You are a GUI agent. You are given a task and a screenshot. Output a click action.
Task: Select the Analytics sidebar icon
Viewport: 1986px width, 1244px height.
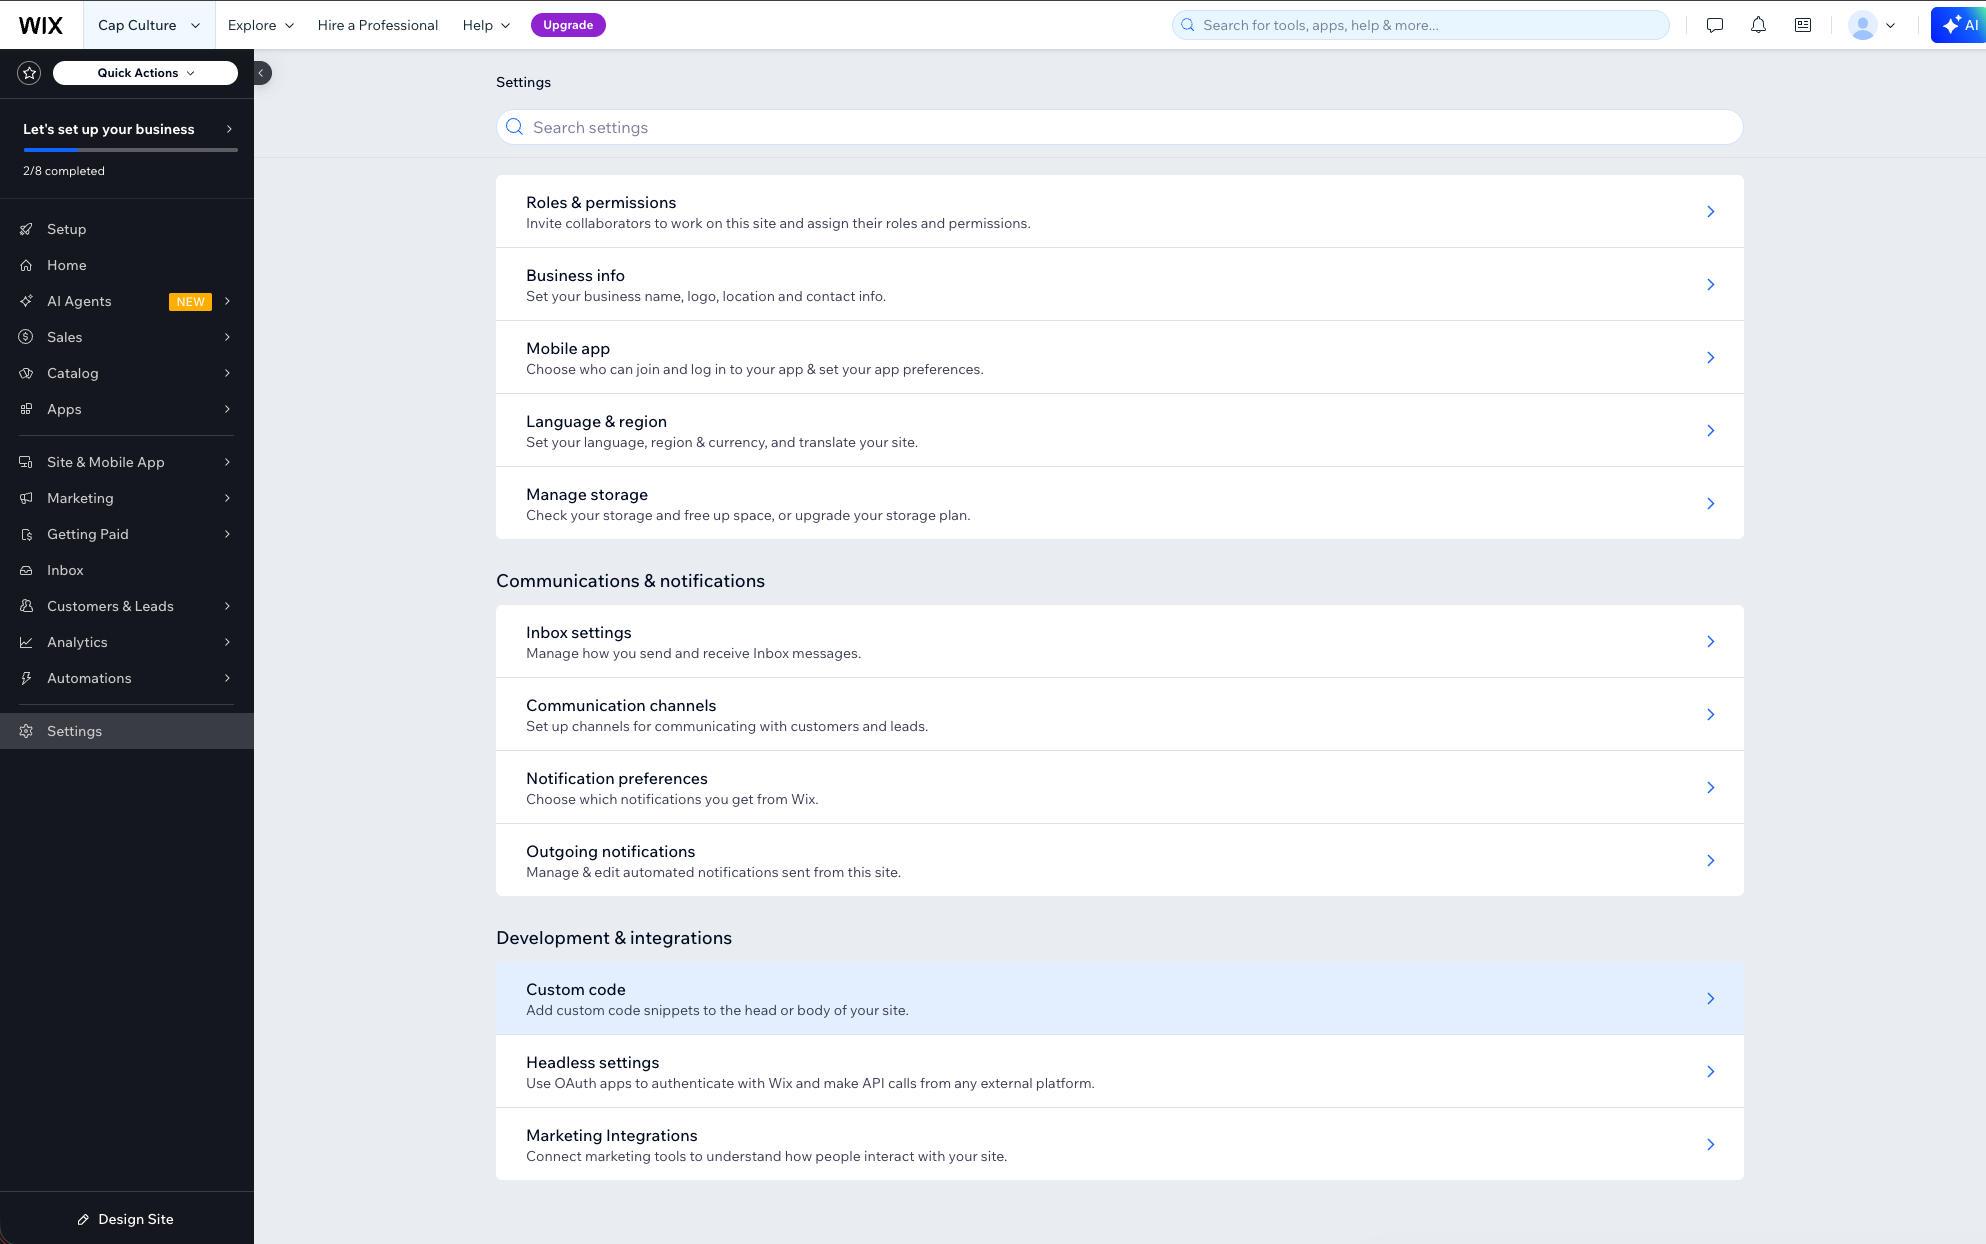(x=26, y=642)
